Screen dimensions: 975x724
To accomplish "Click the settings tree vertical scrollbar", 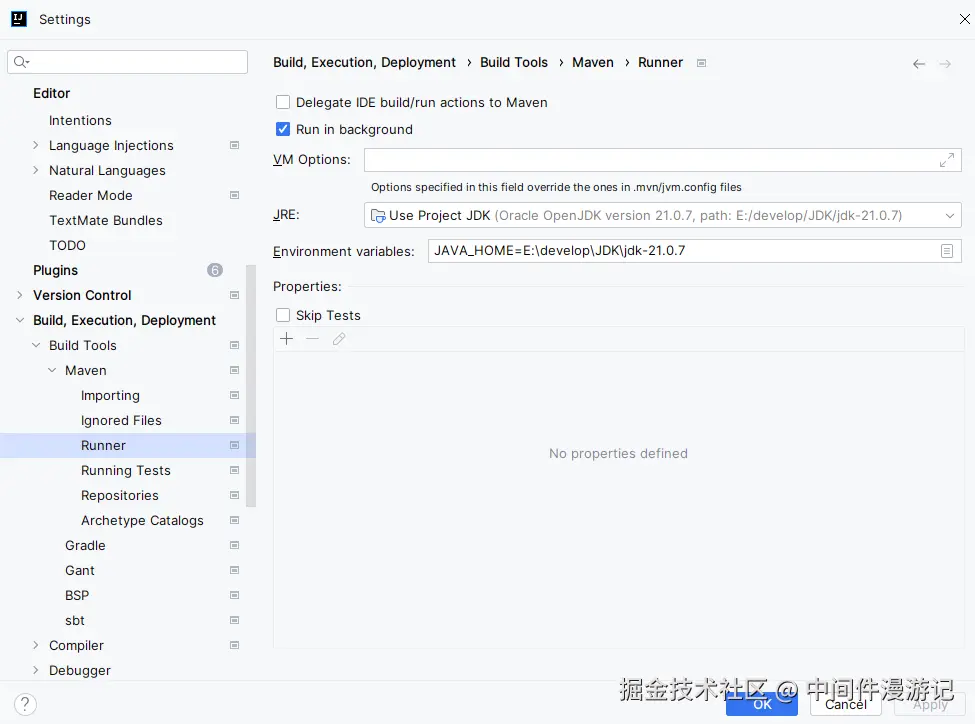I will 251,386.
